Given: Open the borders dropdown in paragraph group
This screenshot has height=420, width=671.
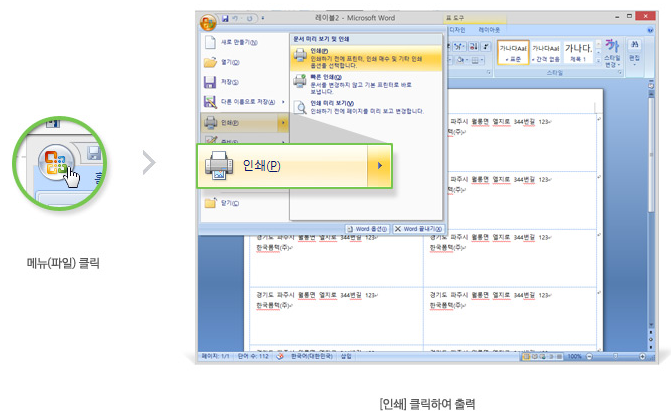Looking at the screenshot, I should pos(477,60).
